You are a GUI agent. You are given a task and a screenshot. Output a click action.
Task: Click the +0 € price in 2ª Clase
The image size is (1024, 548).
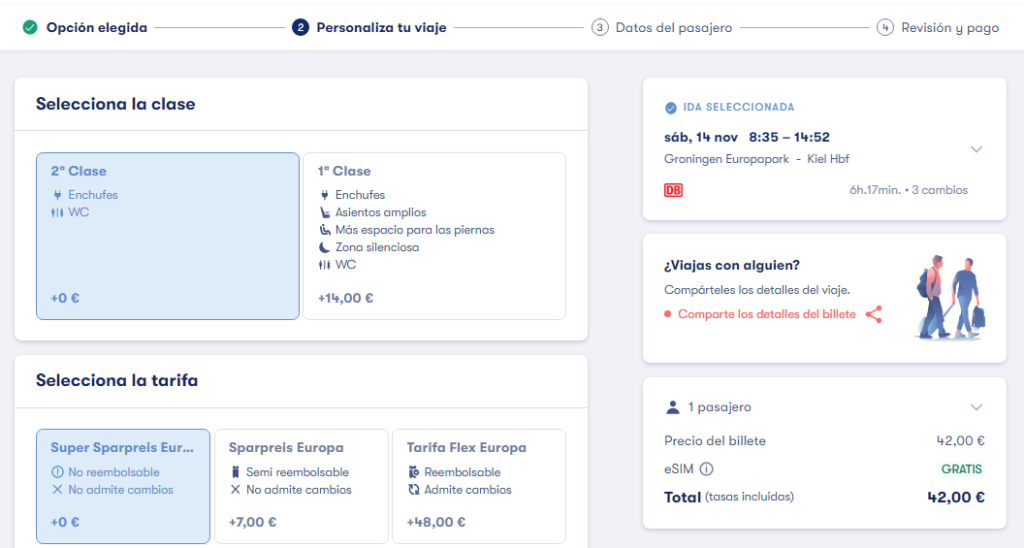click(x=65, y=298)
